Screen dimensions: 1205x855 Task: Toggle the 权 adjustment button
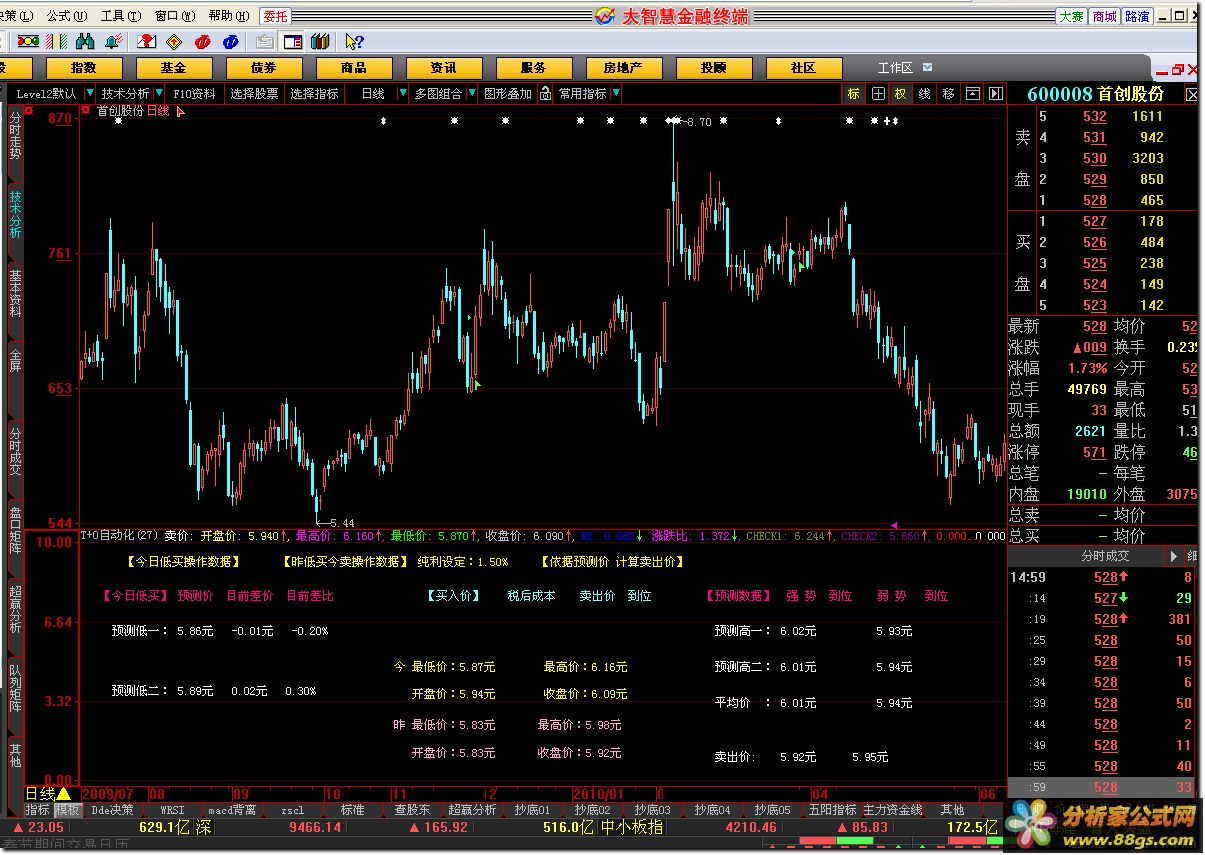(901, 94)
